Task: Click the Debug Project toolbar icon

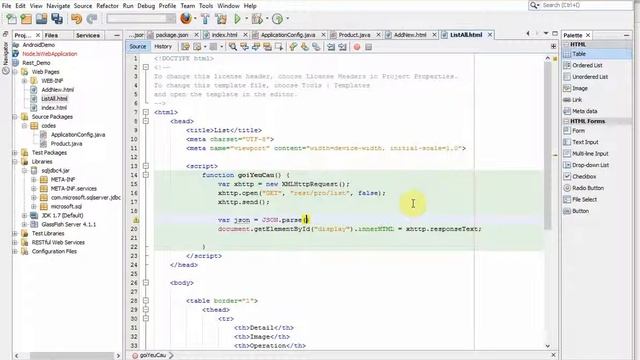Action: point(257,19)
